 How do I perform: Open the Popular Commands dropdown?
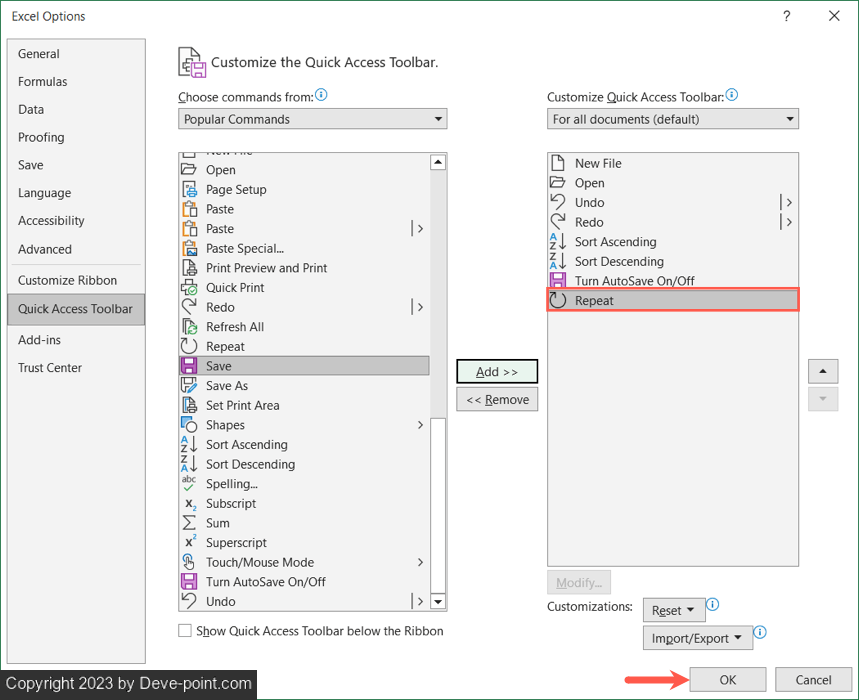tap(313, 119)
